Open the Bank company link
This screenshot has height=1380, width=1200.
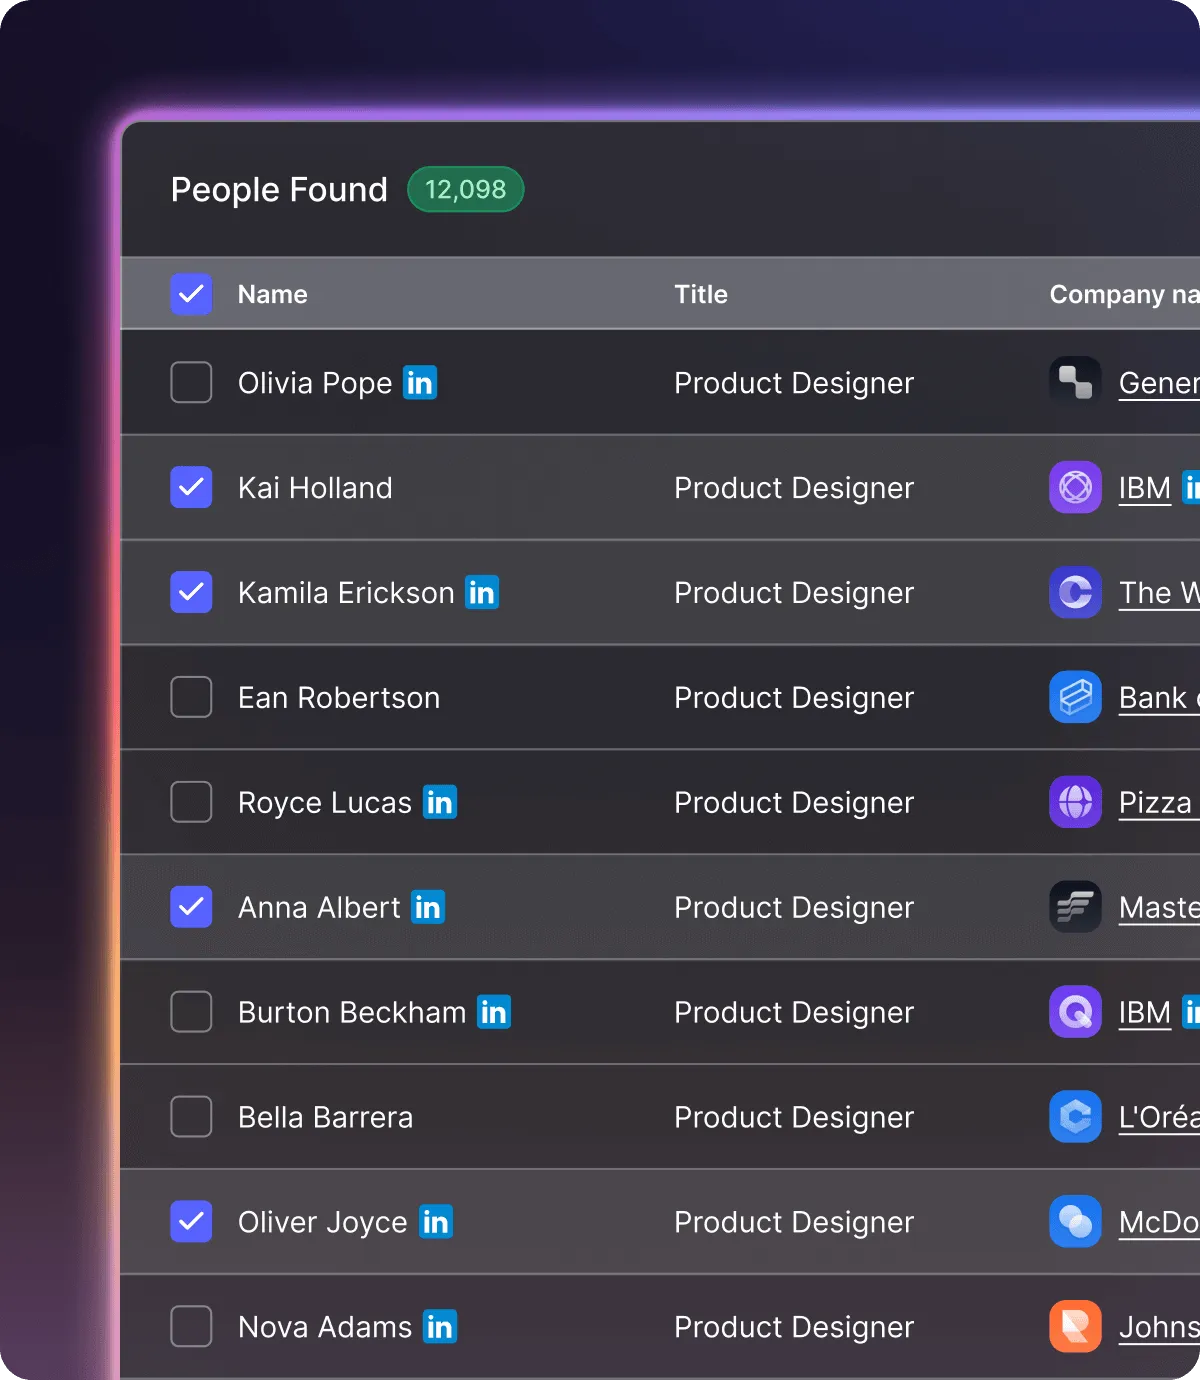[x=1159, y=698]
